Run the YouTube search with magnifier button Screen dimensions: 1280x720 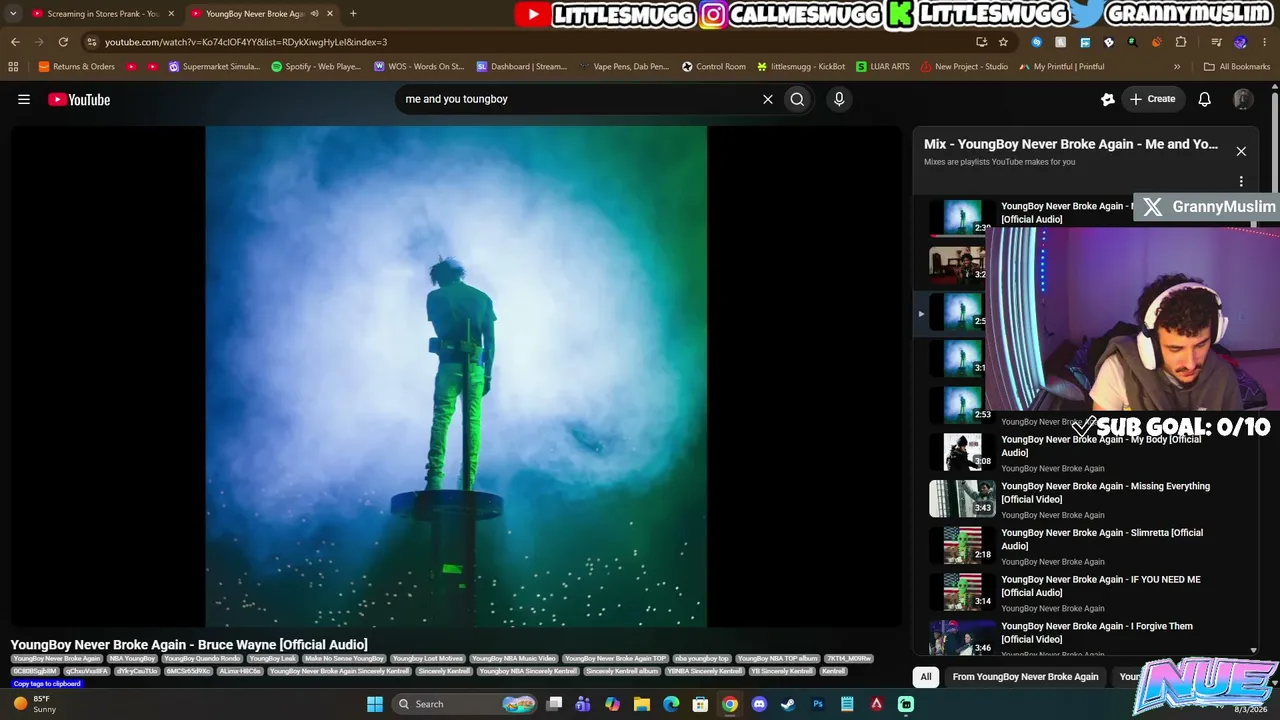(x=797, y=99)
